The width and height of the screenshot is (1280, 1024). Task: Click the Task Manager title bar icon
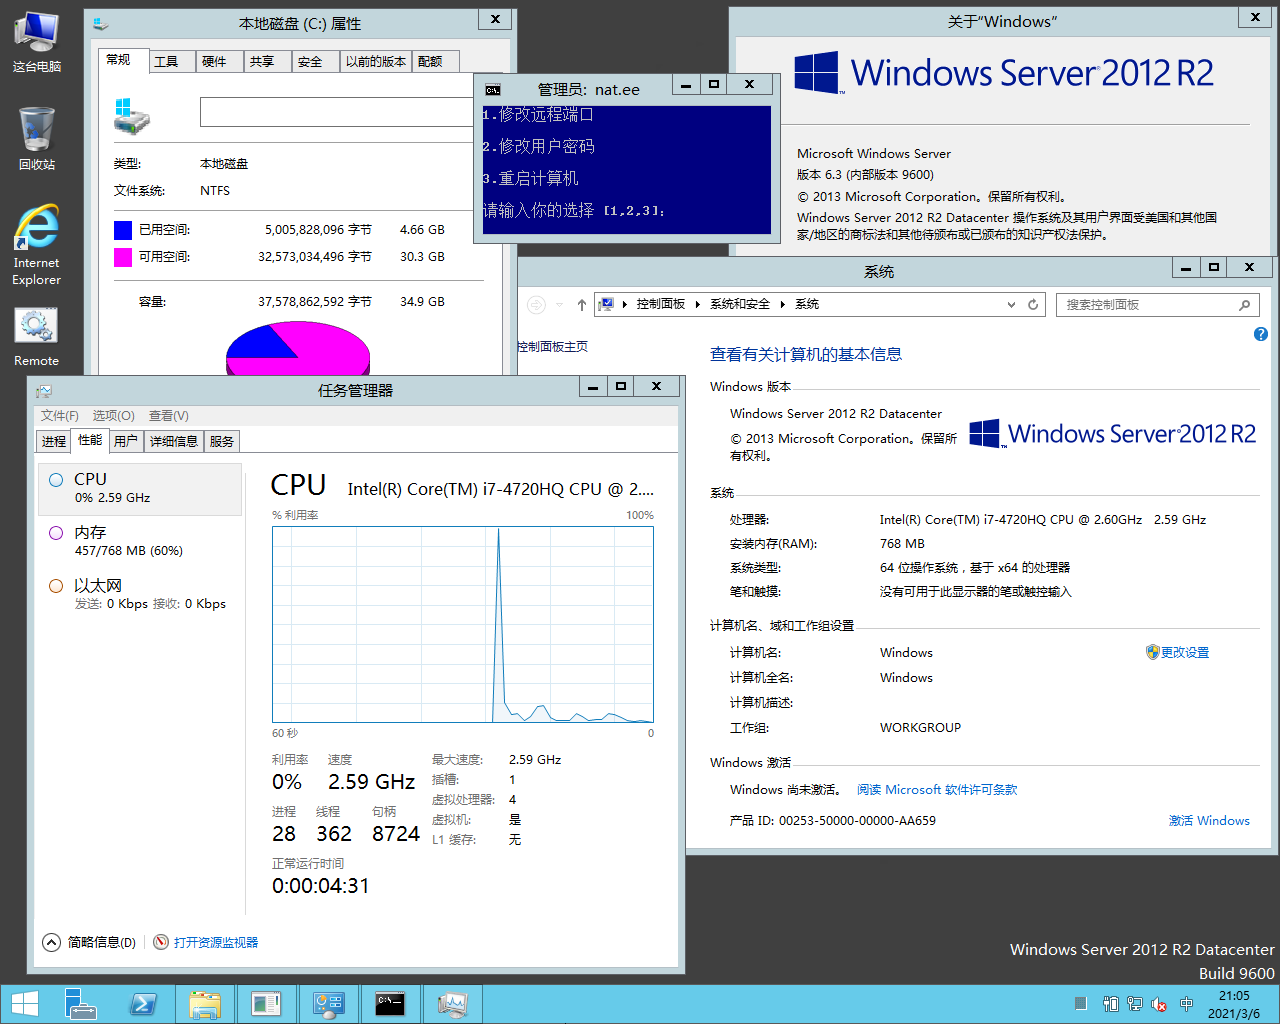coord(44,391)
